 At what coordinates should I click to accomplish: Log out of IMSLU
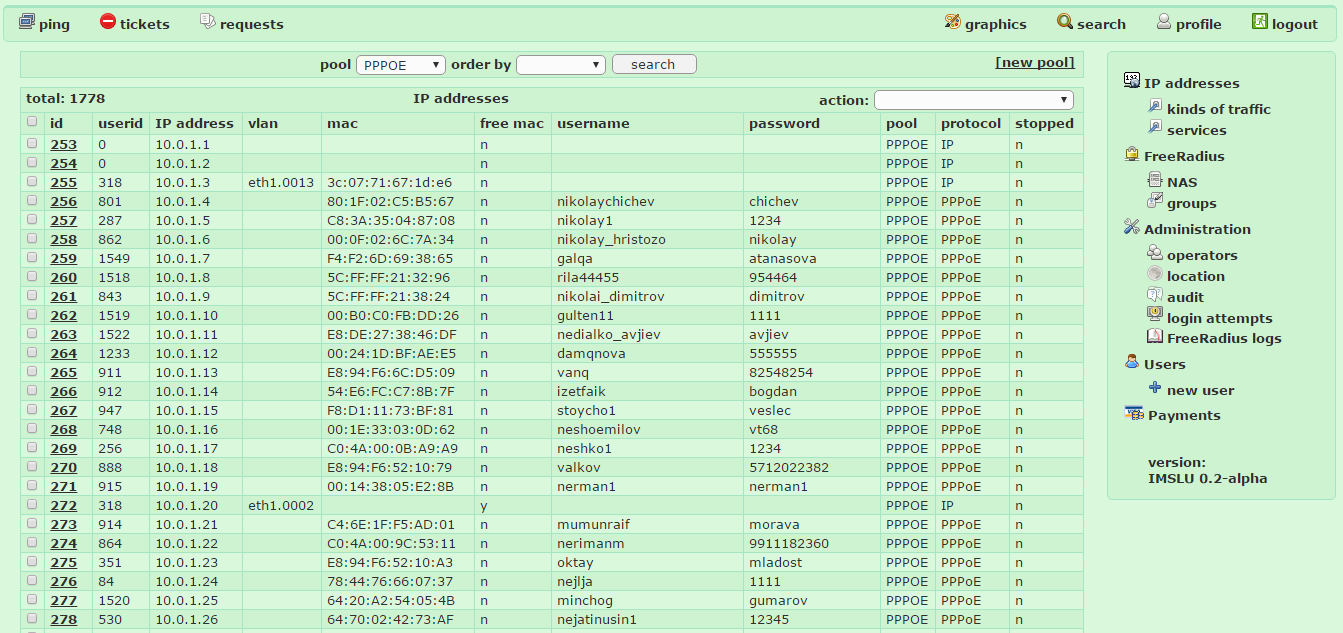[1285, 23]
